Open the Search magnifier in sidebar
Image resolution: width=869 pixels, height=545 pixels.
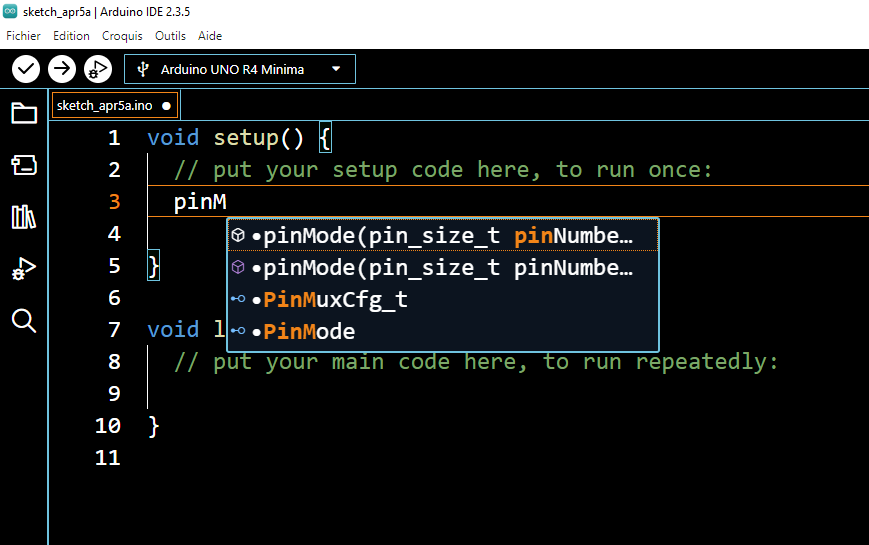[x=24, y=321]
